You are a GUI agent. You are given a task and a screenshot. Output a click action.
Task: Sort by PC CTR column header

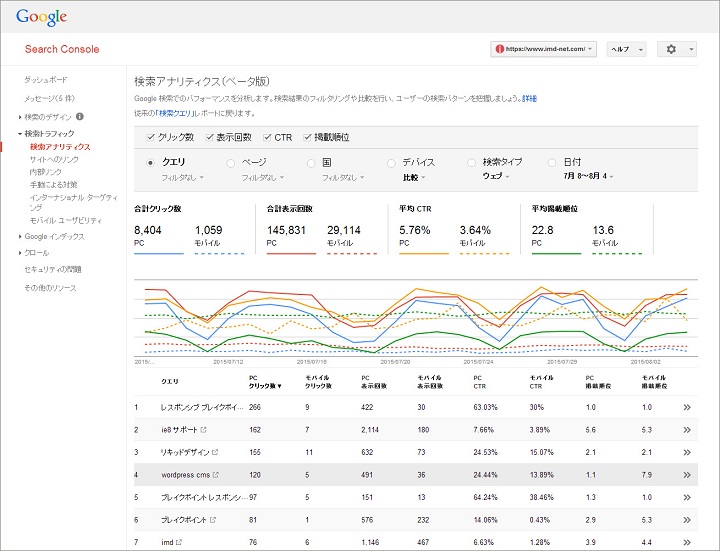pos(479,382)
